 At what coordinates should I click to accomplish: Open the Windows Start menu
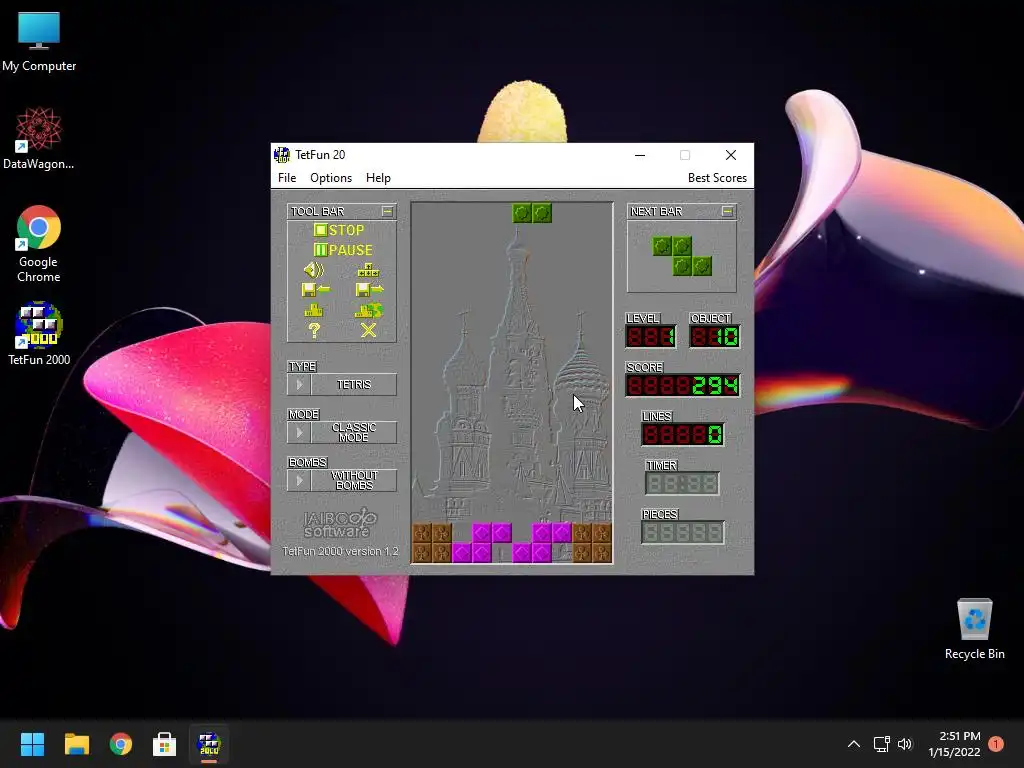pos(32,744)
